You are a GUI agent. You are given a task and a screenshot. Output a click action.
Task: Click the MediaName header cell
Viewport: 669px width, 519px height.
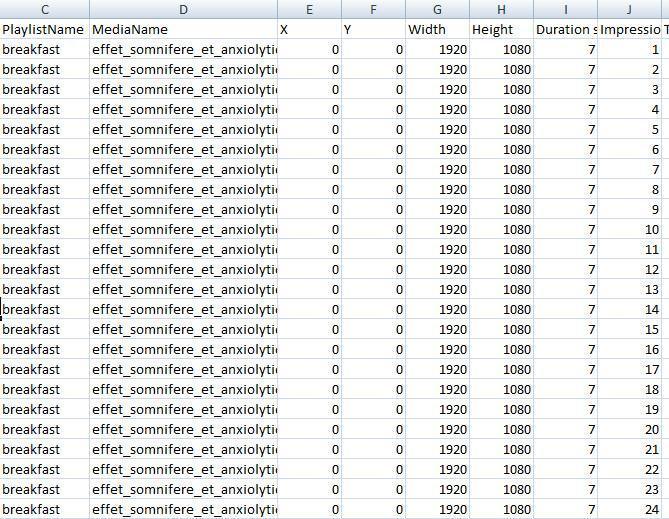tap(183, 29)
